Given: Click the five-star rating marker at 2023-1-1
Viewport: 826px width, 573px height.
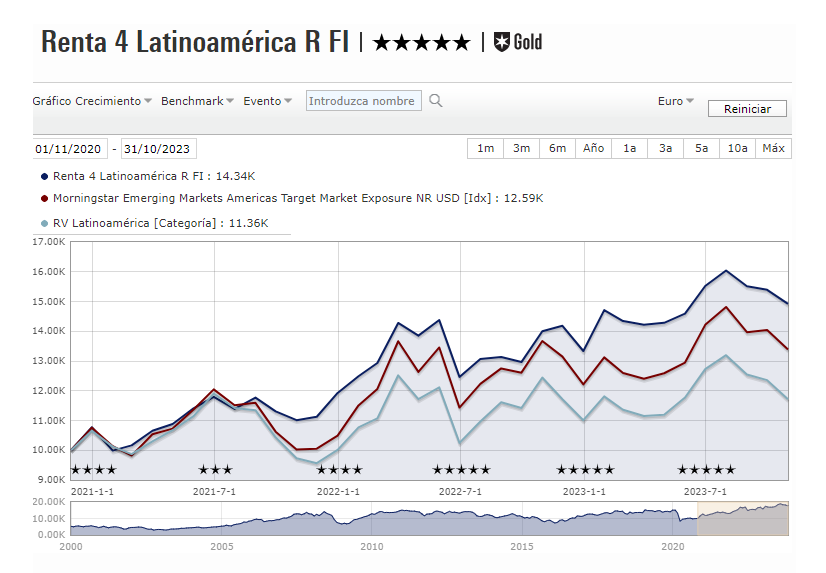Looking at the screenshot, I should [585, 470].
